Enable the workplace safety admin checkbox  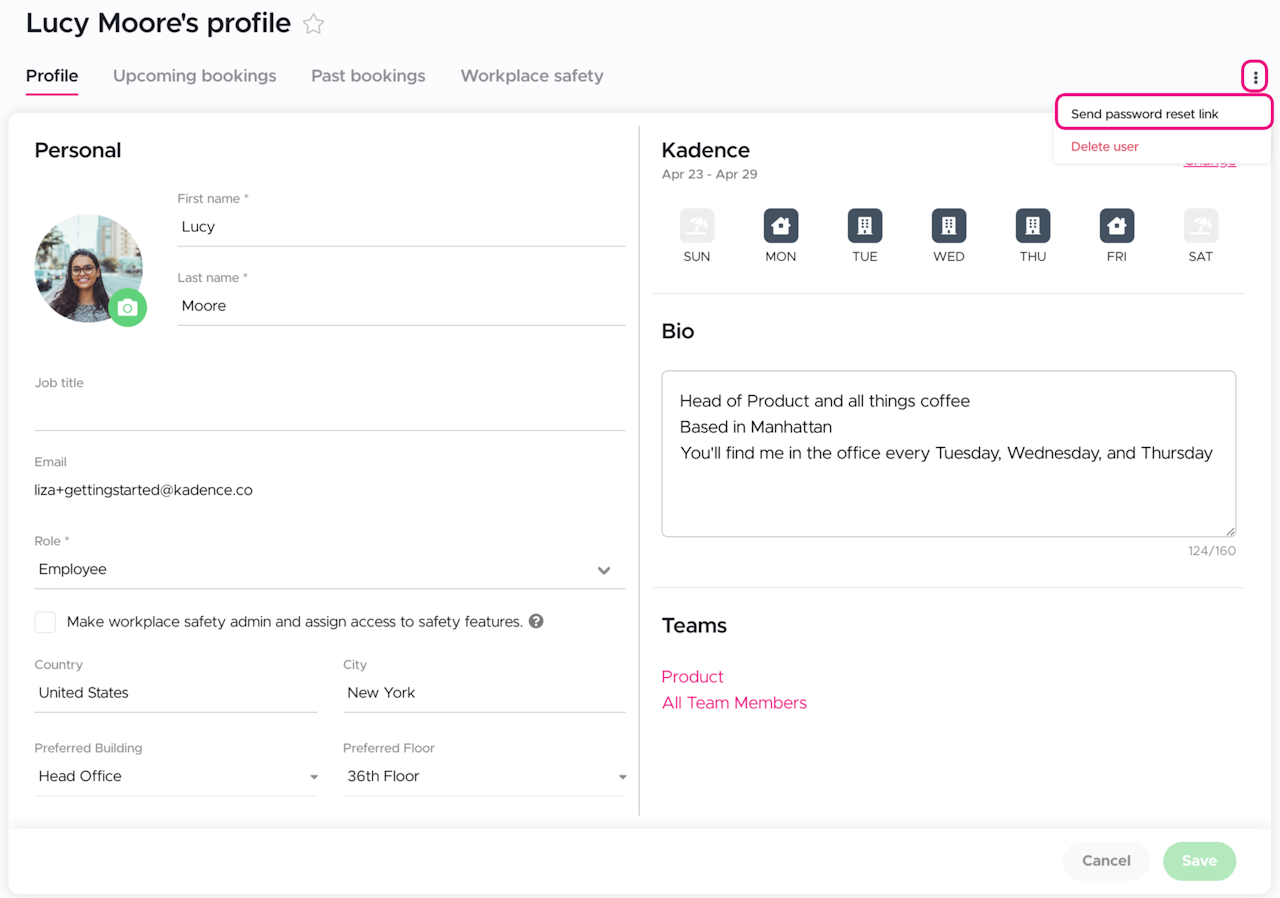(x=45, y=622)
